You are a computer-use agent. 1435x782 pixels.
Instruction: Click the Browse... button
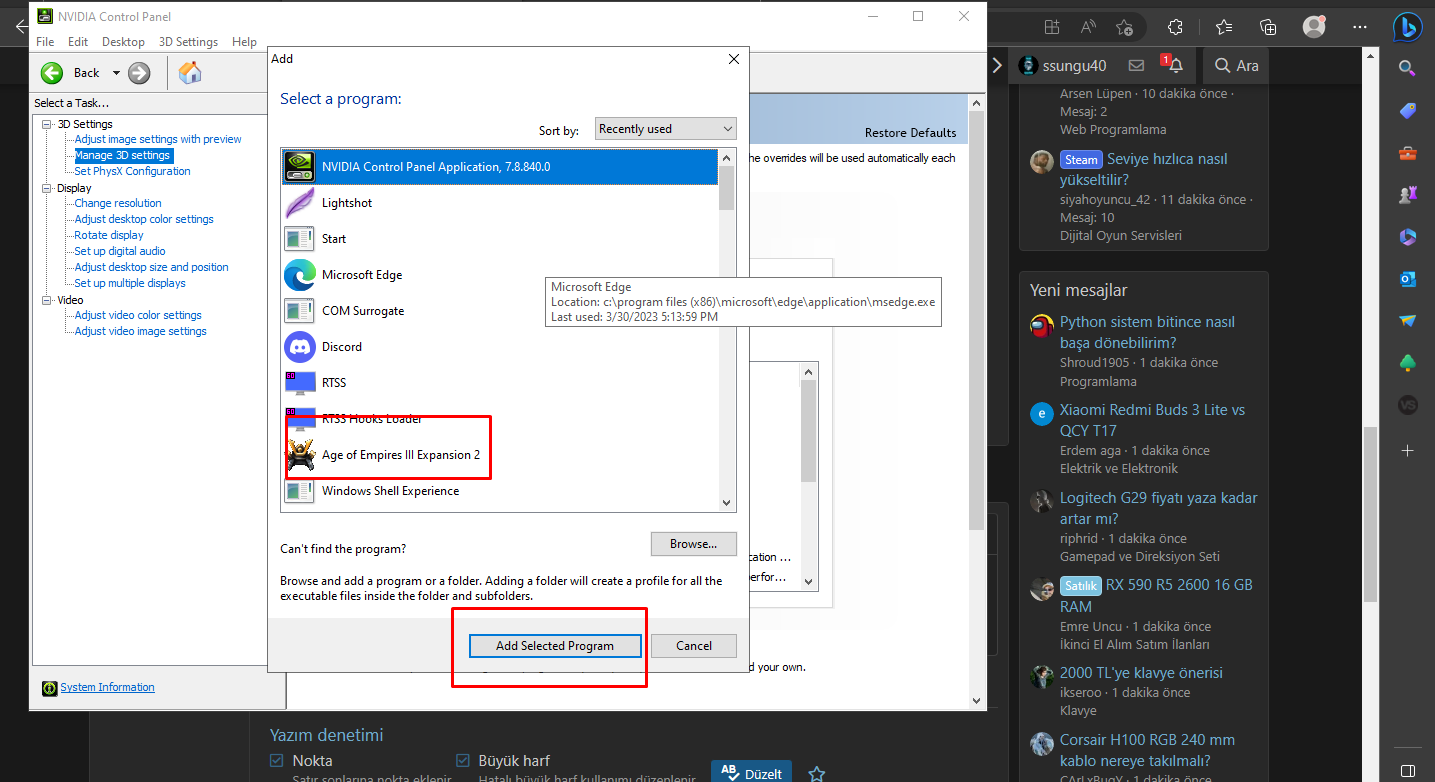pos(694,544)
